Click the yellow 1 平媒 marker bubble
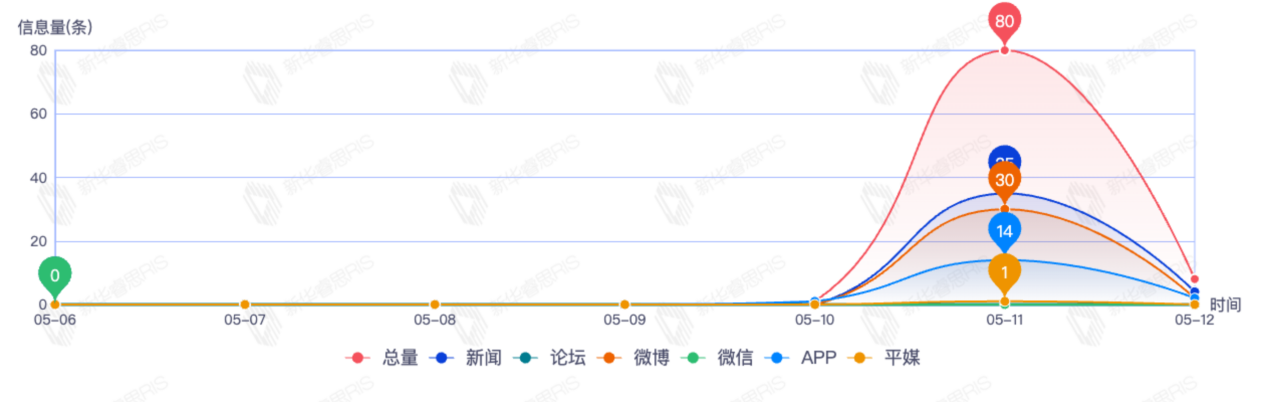The height and width of the screenshot is (402, 1265). tap(1005, 271)
